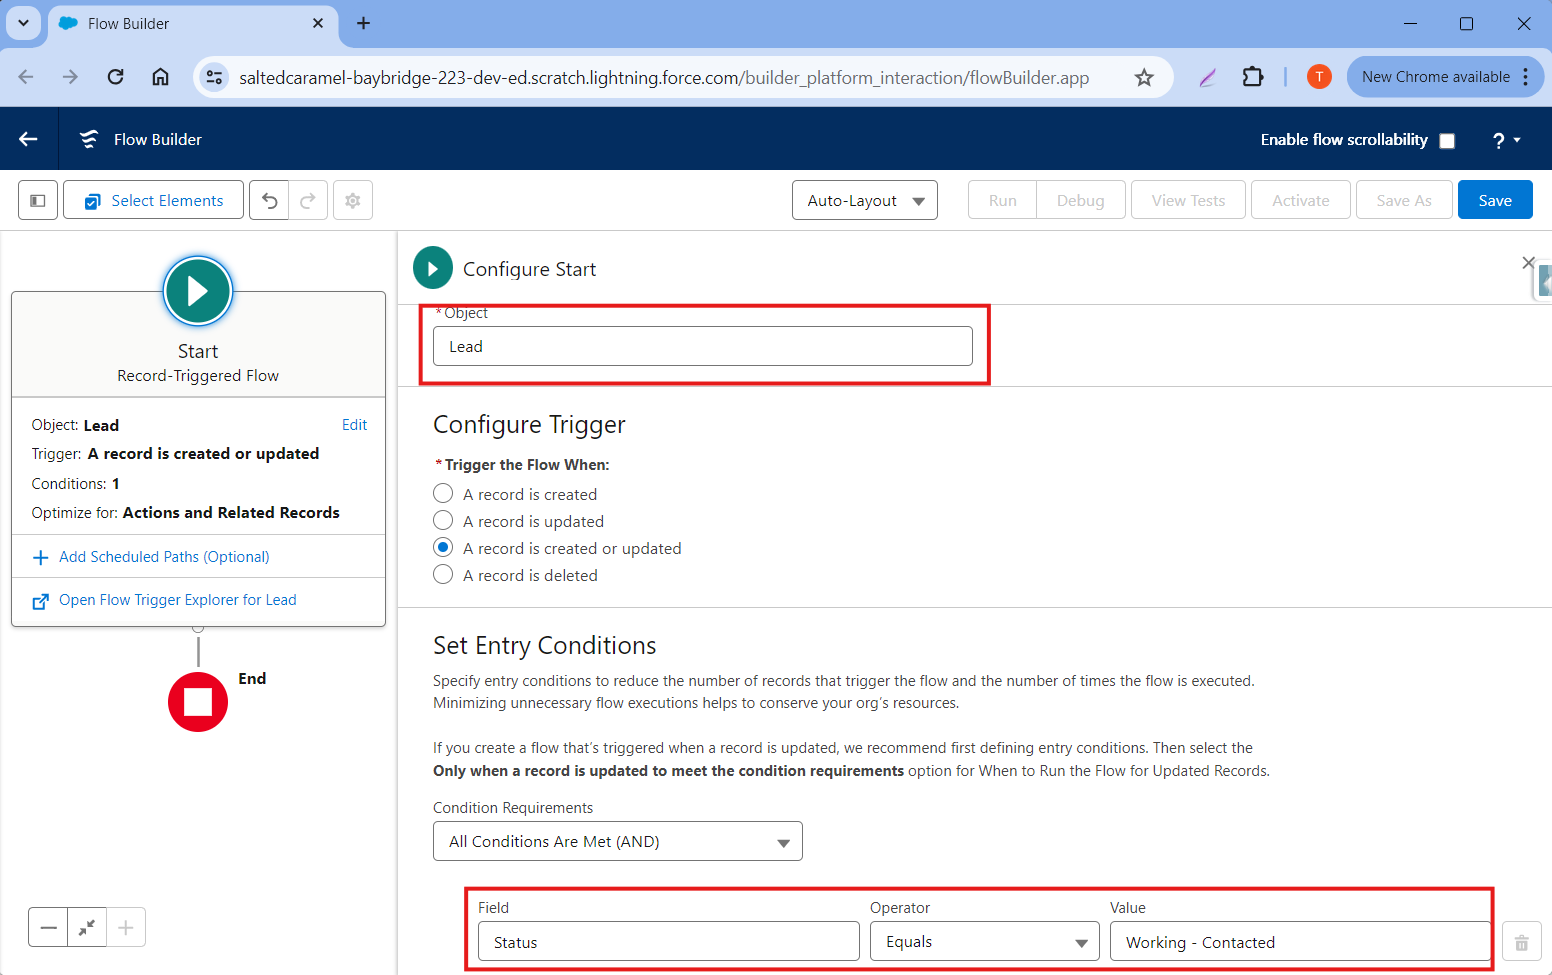
Task: Click the 'Conditions: 1' text in Start card
Action: click(x=76, y=483)
